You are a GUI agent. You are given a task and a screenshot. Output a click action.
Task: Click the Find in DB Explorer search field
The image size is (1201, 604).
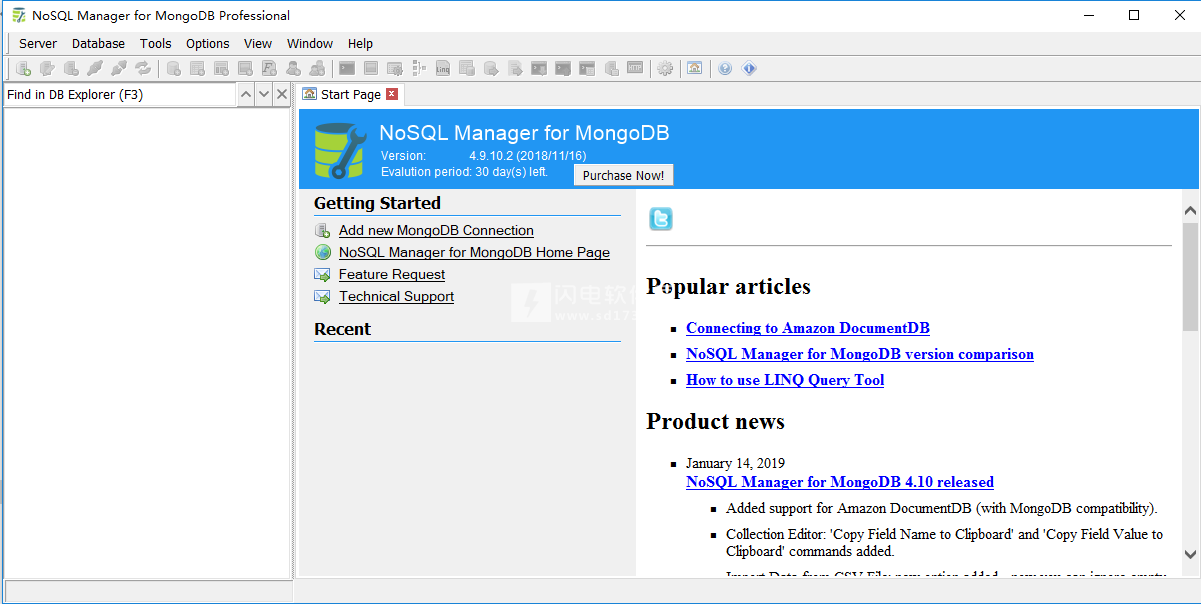120,94
